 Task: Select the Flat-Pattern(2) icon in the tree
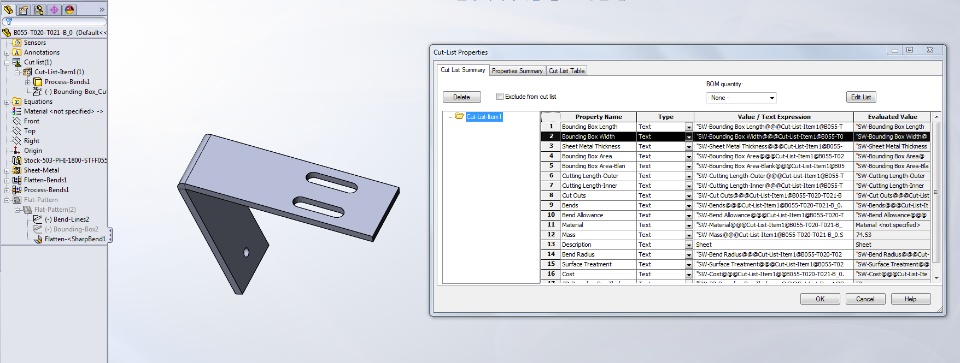[27, 209]
